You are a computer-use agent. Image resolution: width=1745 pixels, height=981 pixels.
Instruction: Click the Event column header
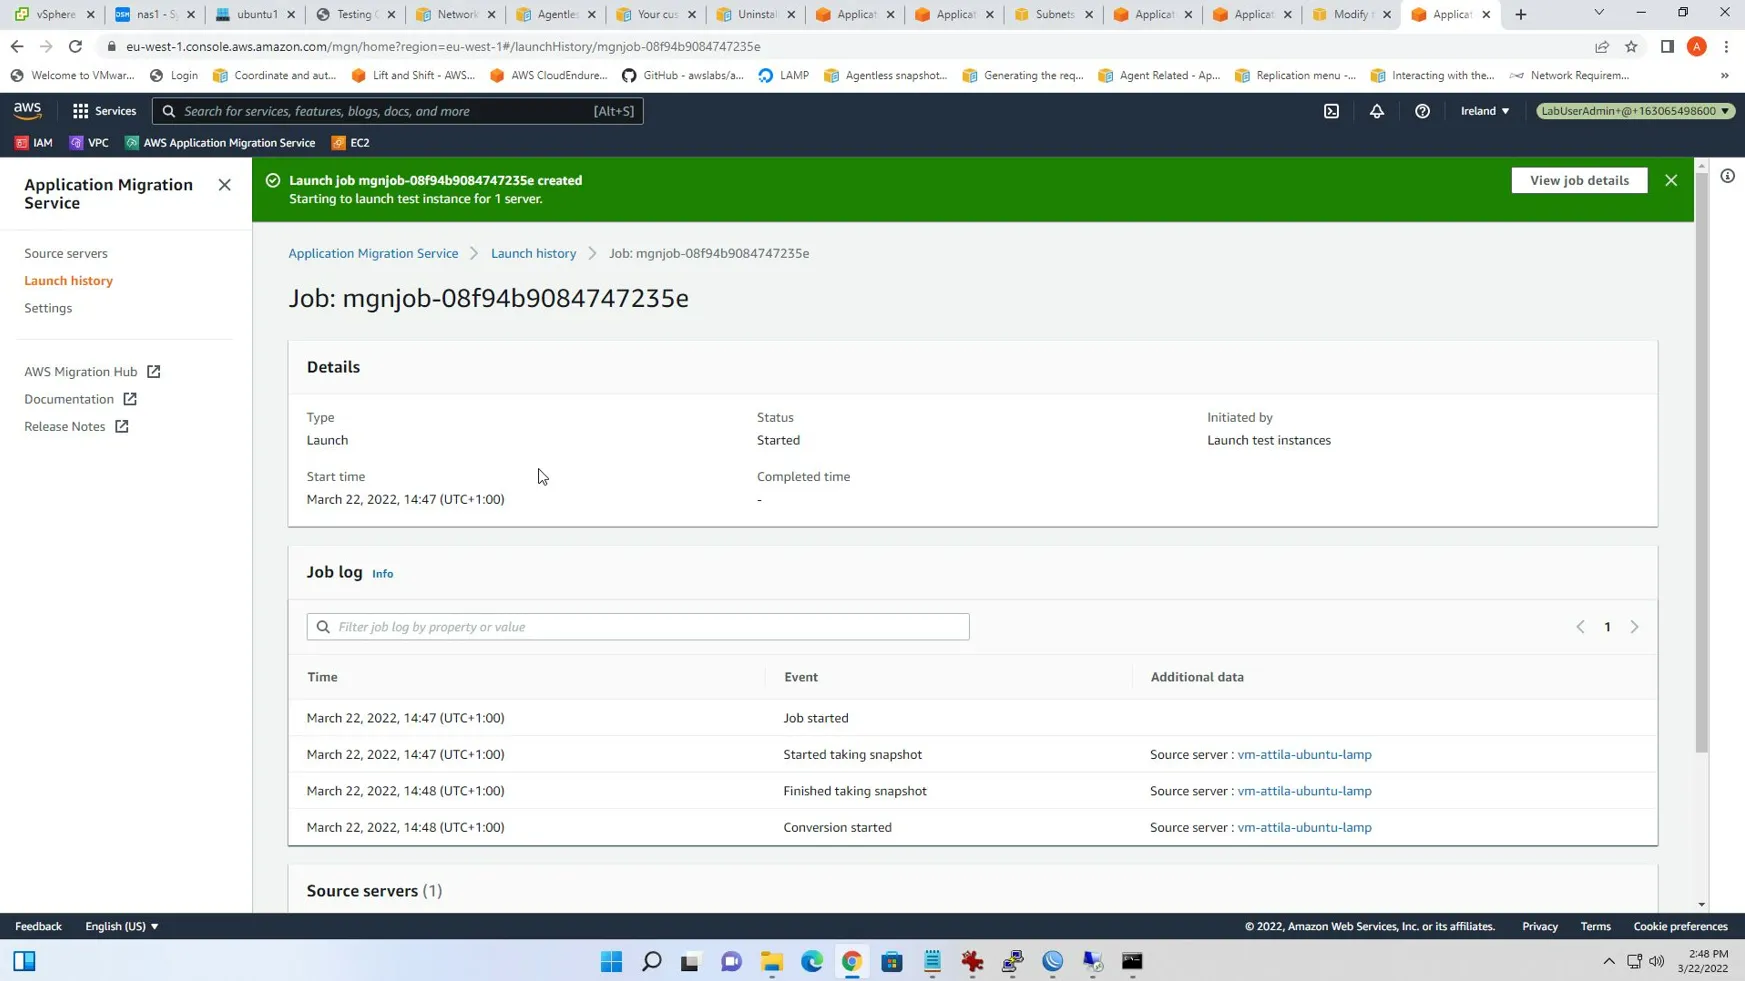point(800,677)
